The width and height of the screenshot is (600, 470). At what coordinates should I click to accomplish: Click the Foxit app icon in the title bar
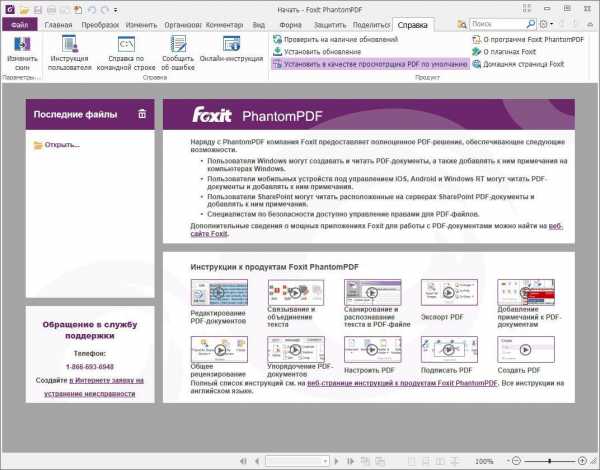10,9
